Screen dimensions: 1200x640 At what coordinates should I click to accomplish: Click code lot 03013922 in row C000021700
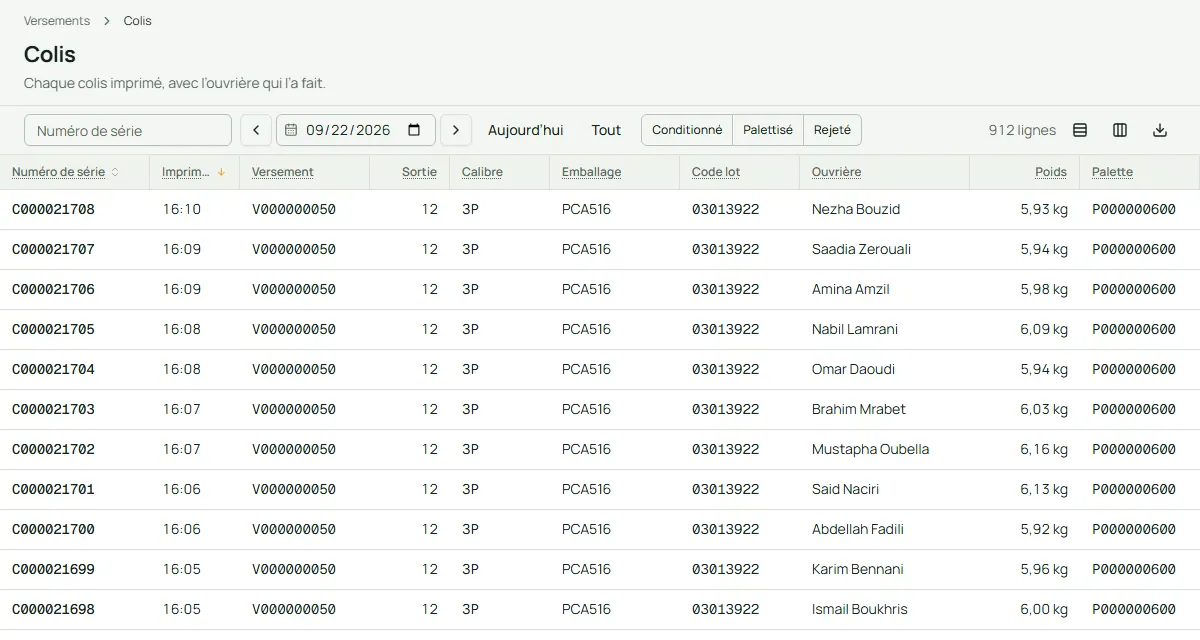726,530
